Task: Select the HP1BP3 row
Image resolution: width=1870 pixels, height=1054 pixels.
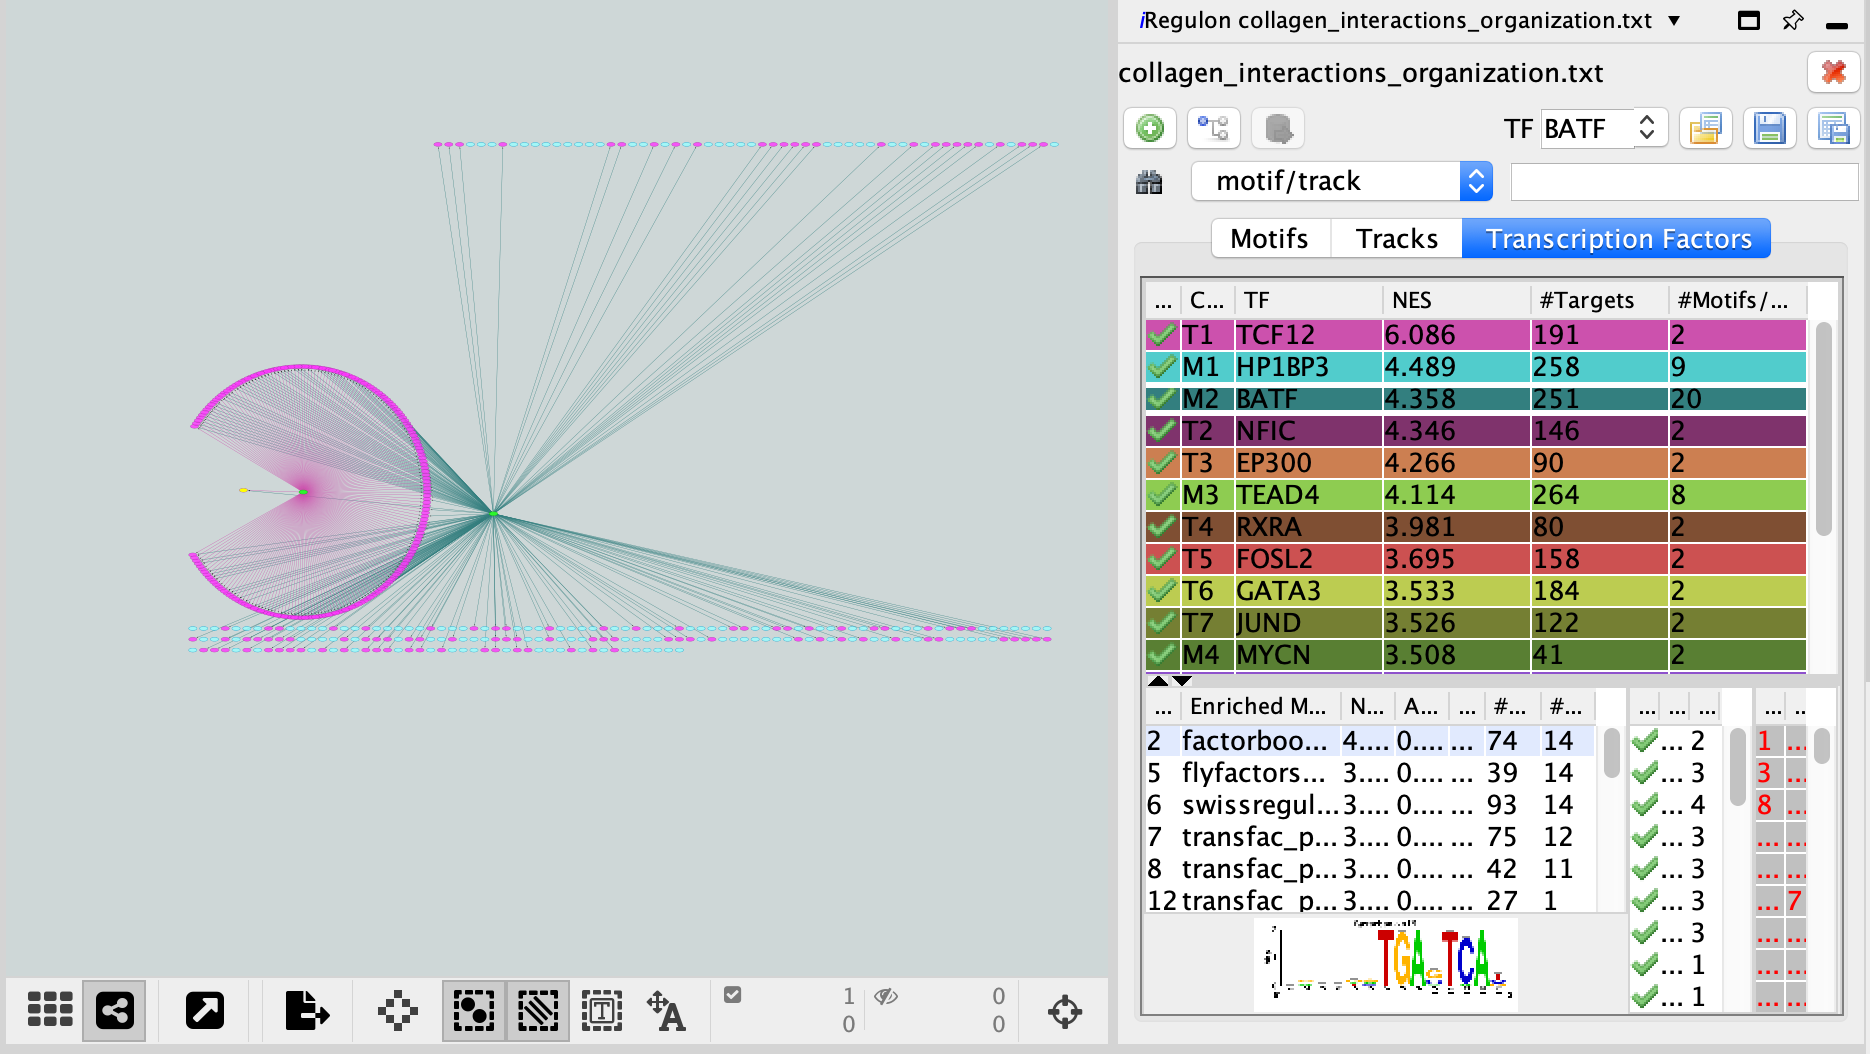Action: pyautogui.click(x=1476, y=366)
